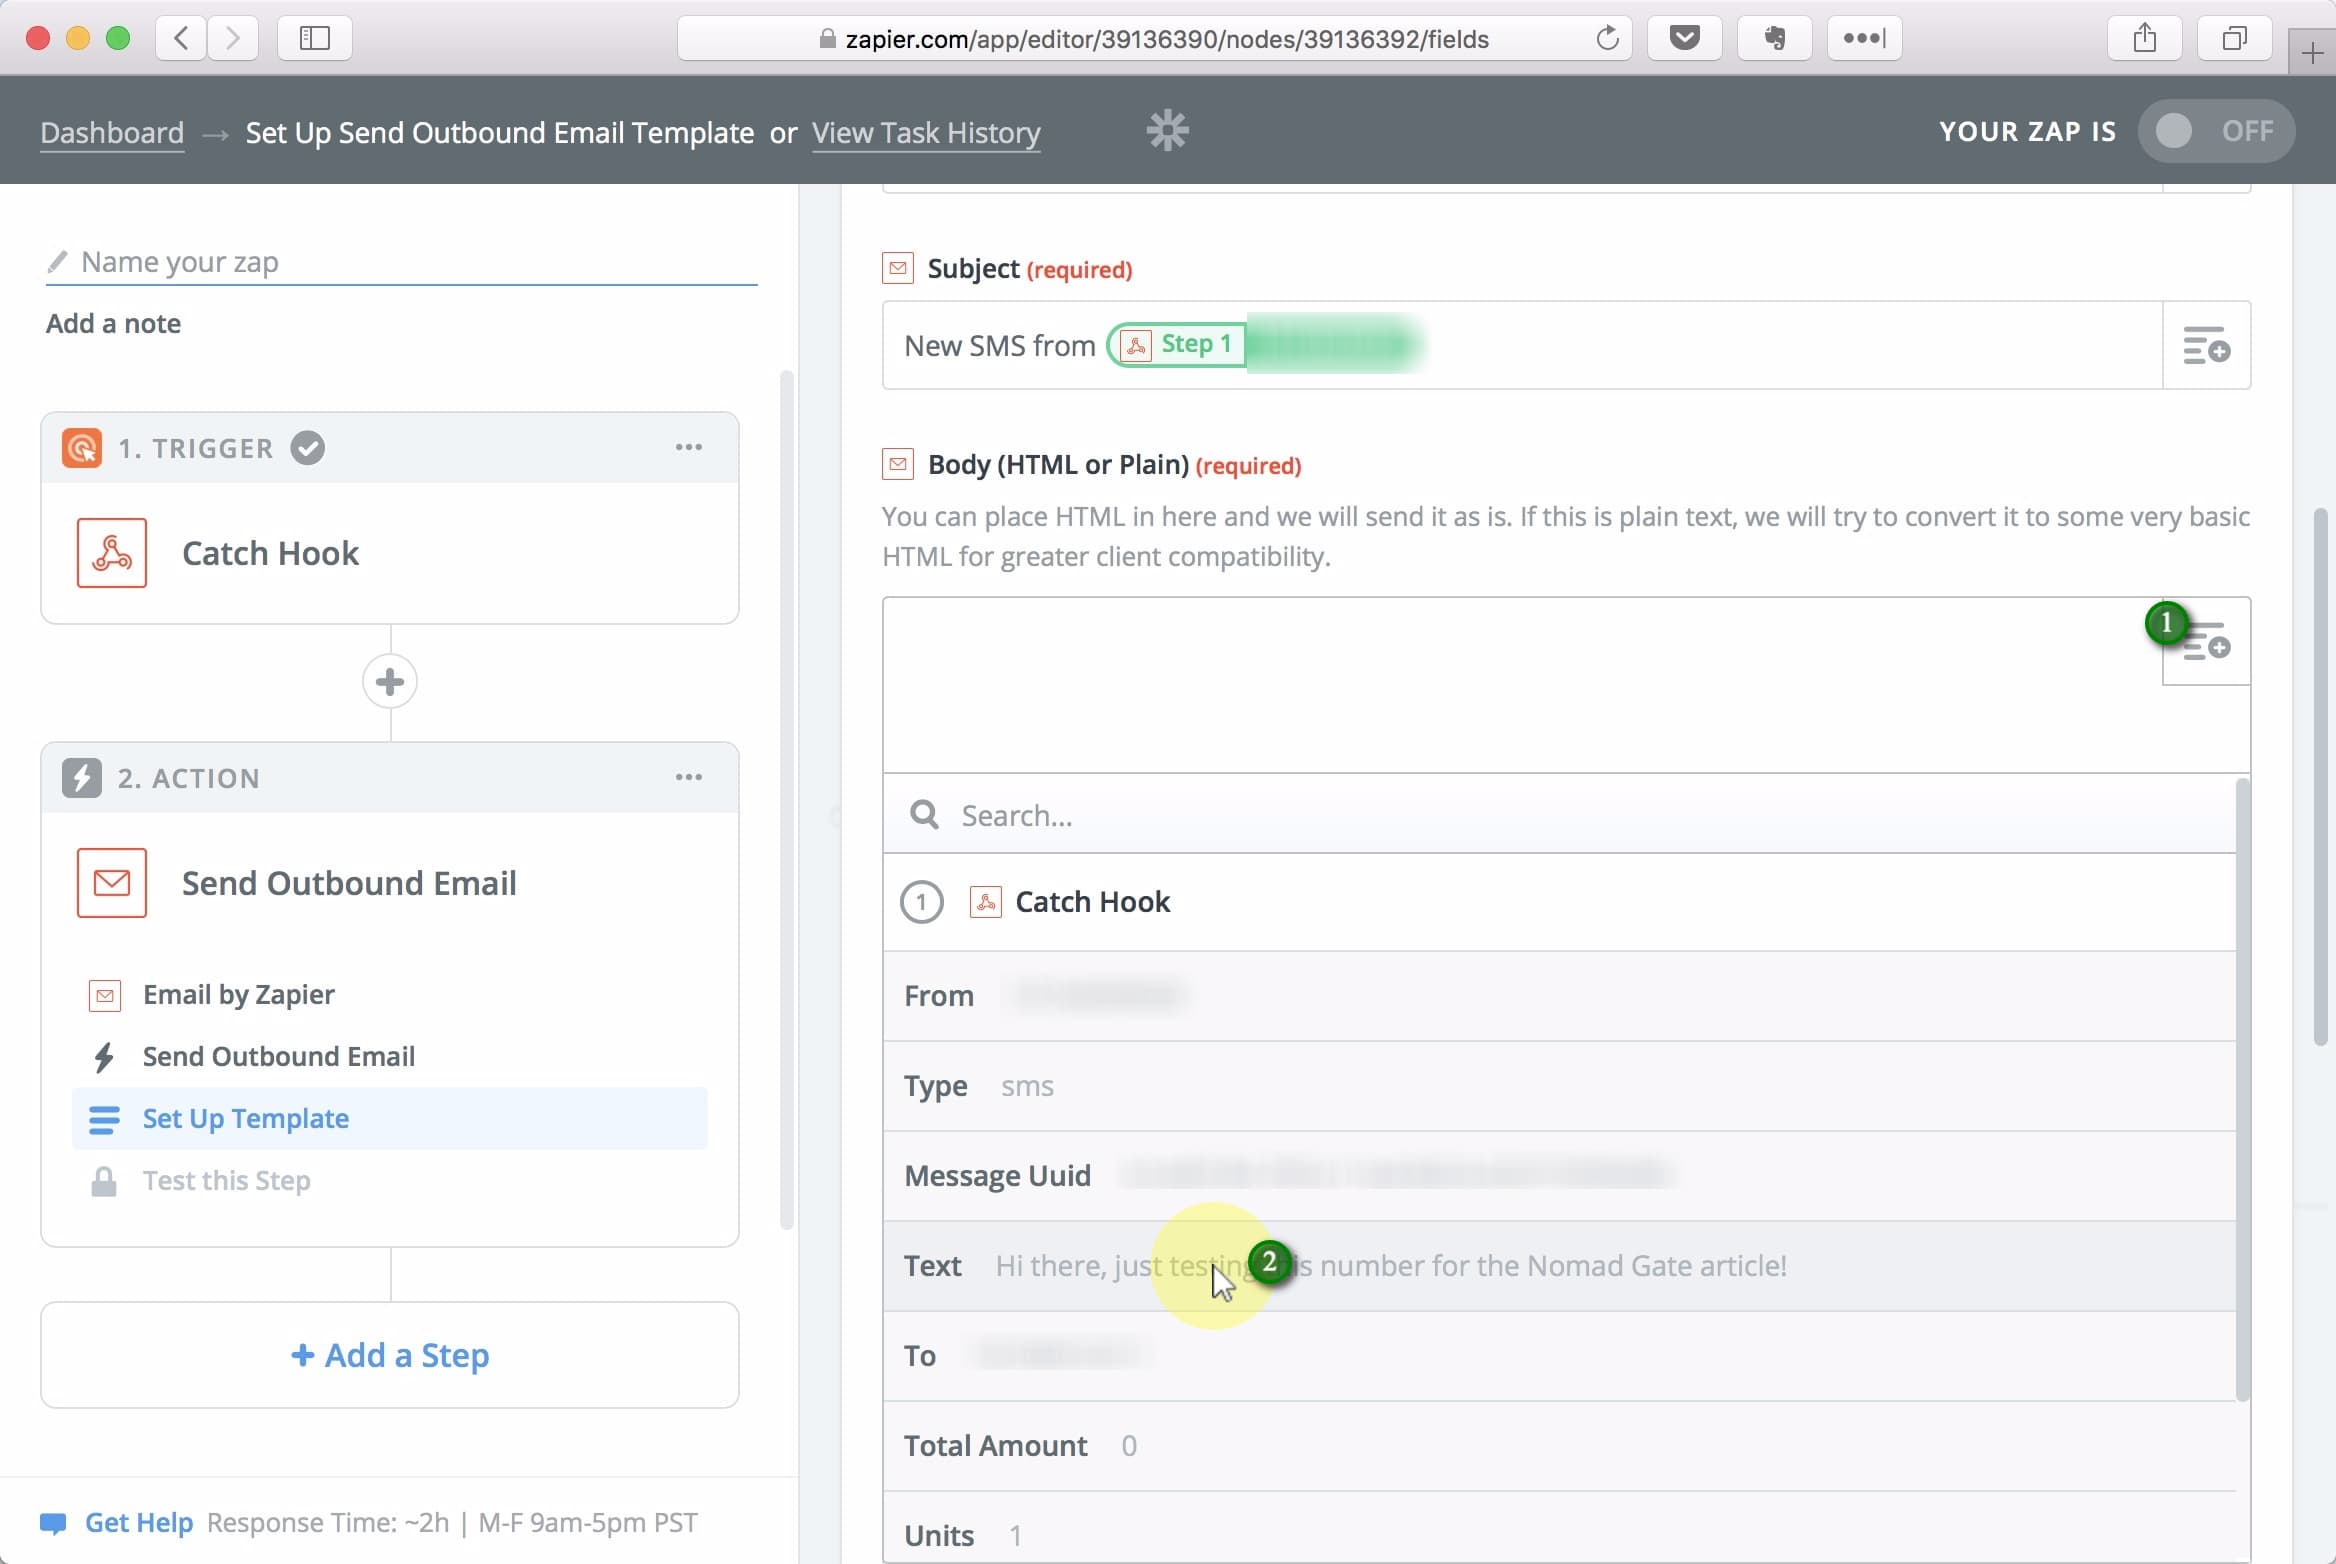This screenshot has height=1564, width=2336.
Task: Open the Catch Hook trigger step
Action: [x=390, y=553]
